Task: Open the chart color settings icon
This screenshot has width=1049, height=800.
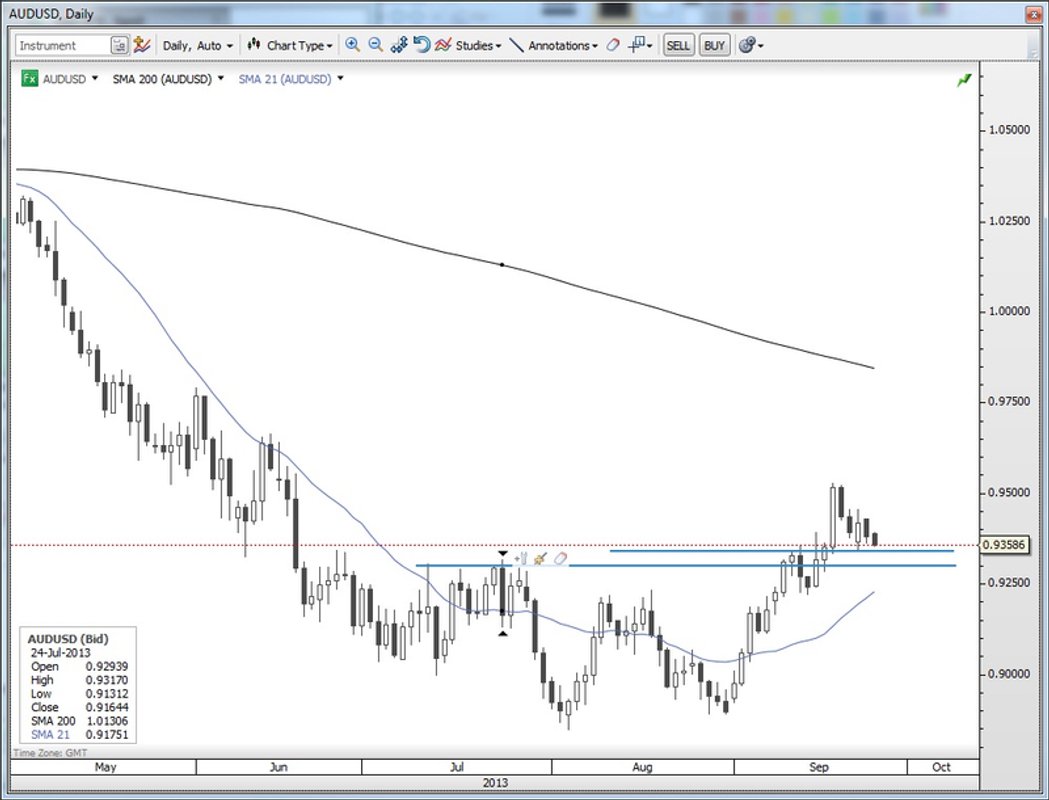Action: coord(748,45)
